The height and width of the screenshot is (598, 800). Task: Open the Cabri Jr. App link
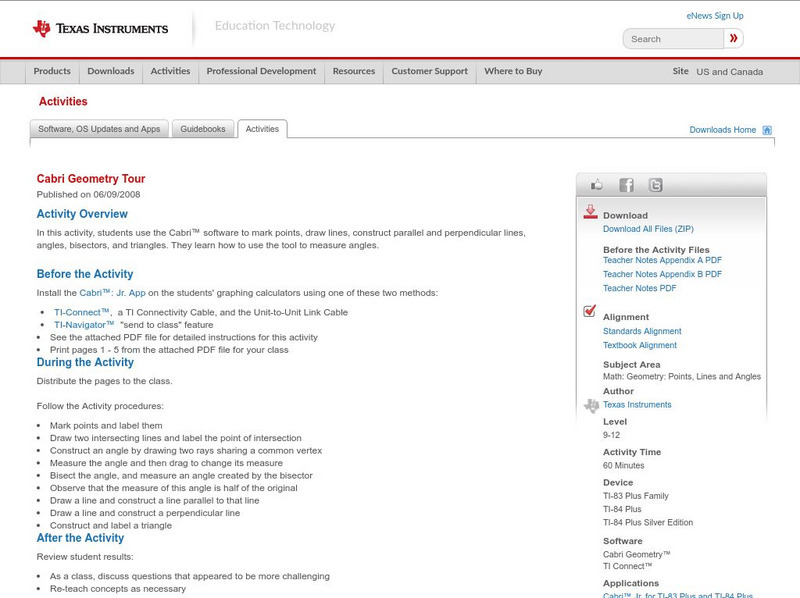pyautogui.click(x=112, y=293)
